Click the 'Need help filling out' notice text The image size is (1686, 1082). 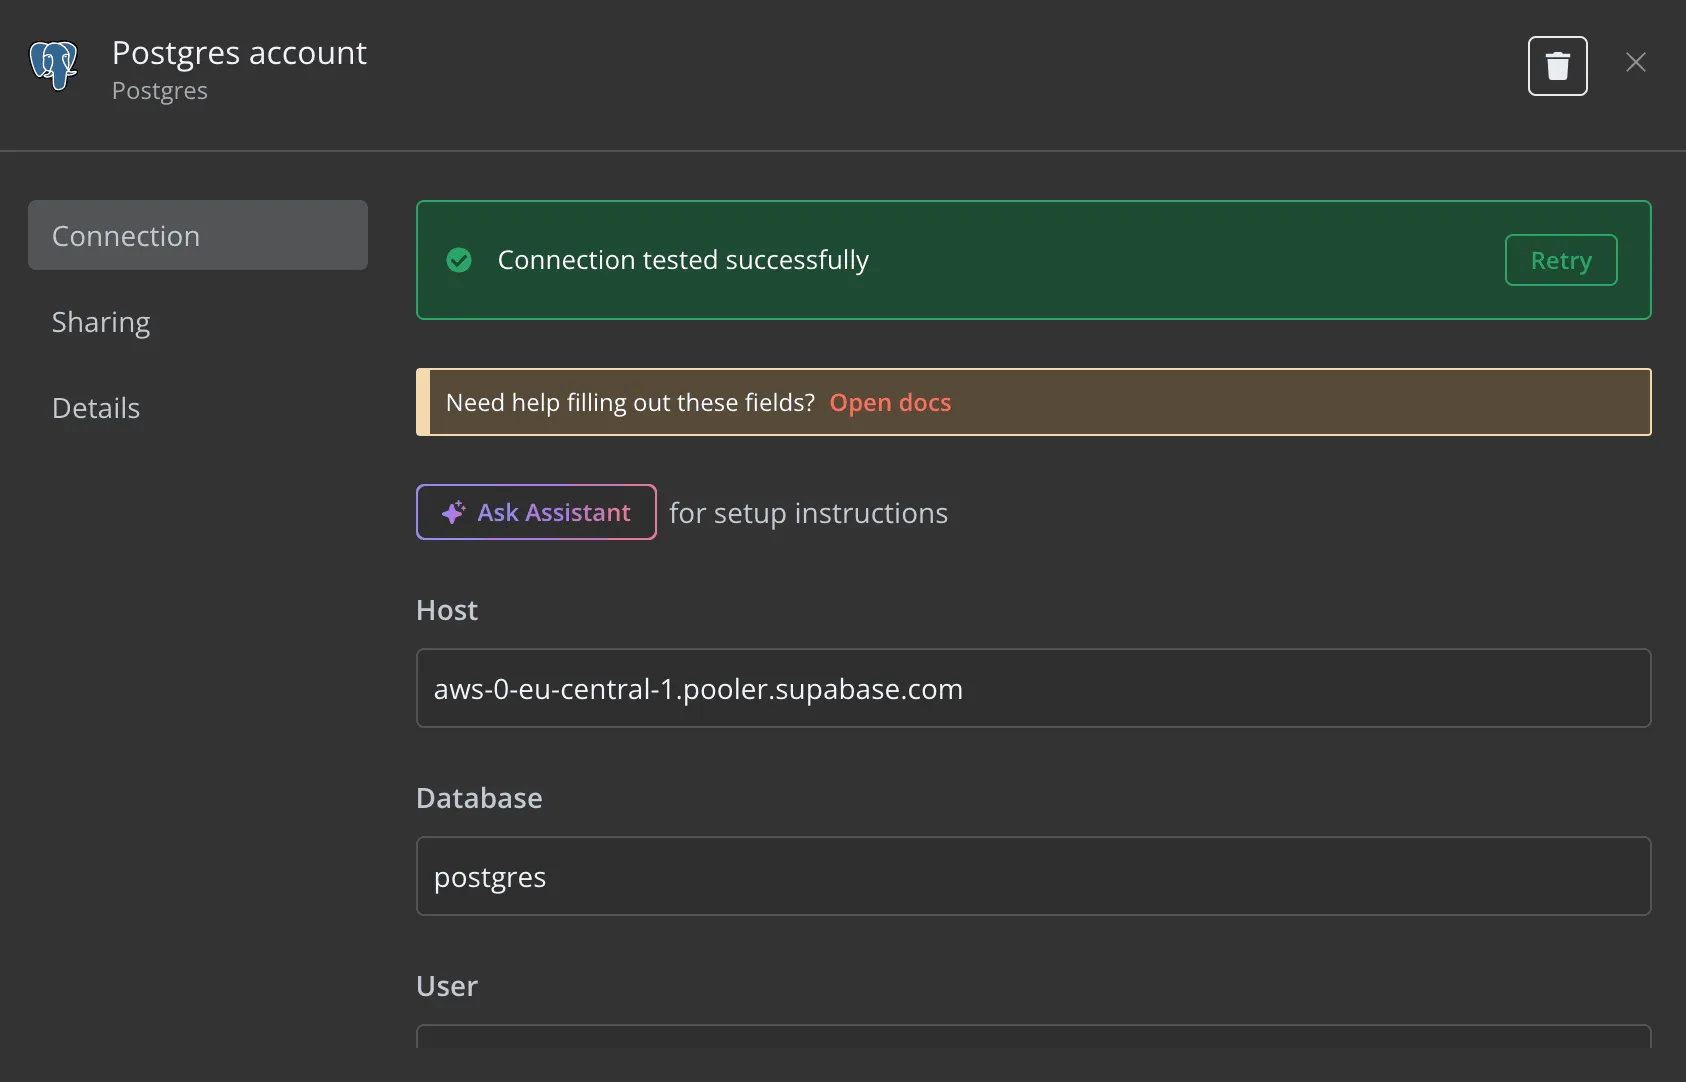(x=630, y=402)
